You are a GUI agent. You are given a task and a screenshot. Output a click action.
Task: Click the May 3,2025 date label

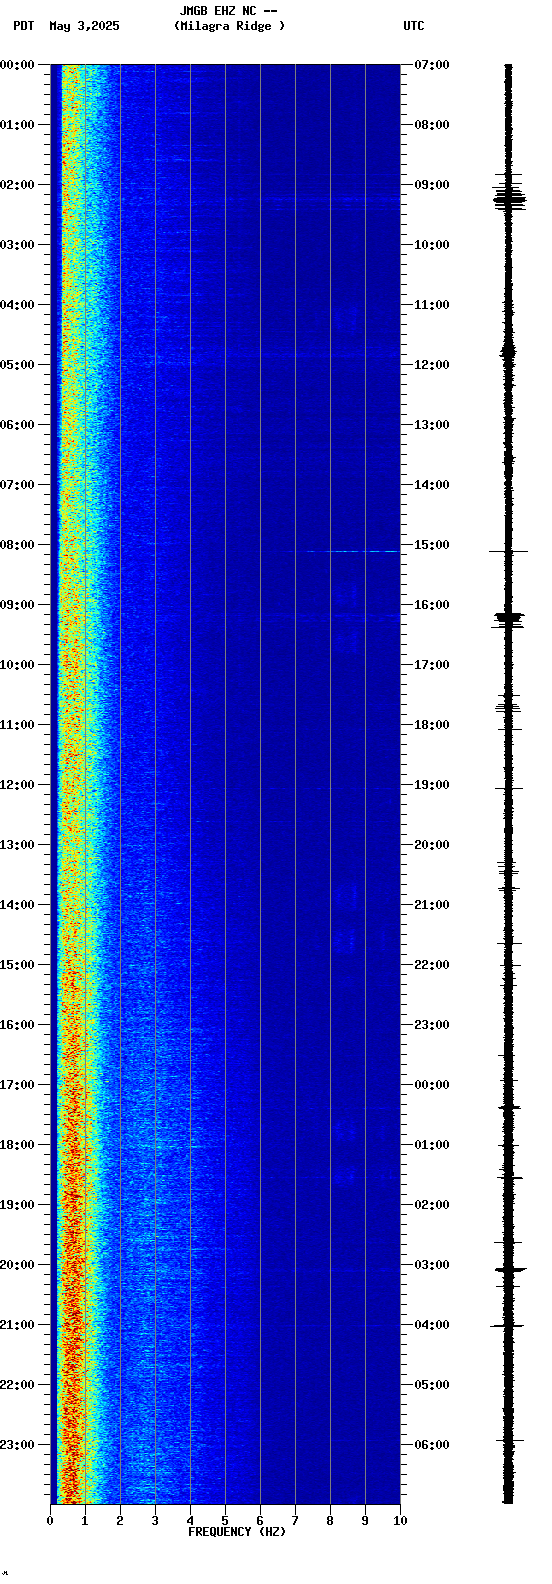click(x=84, y=26)
